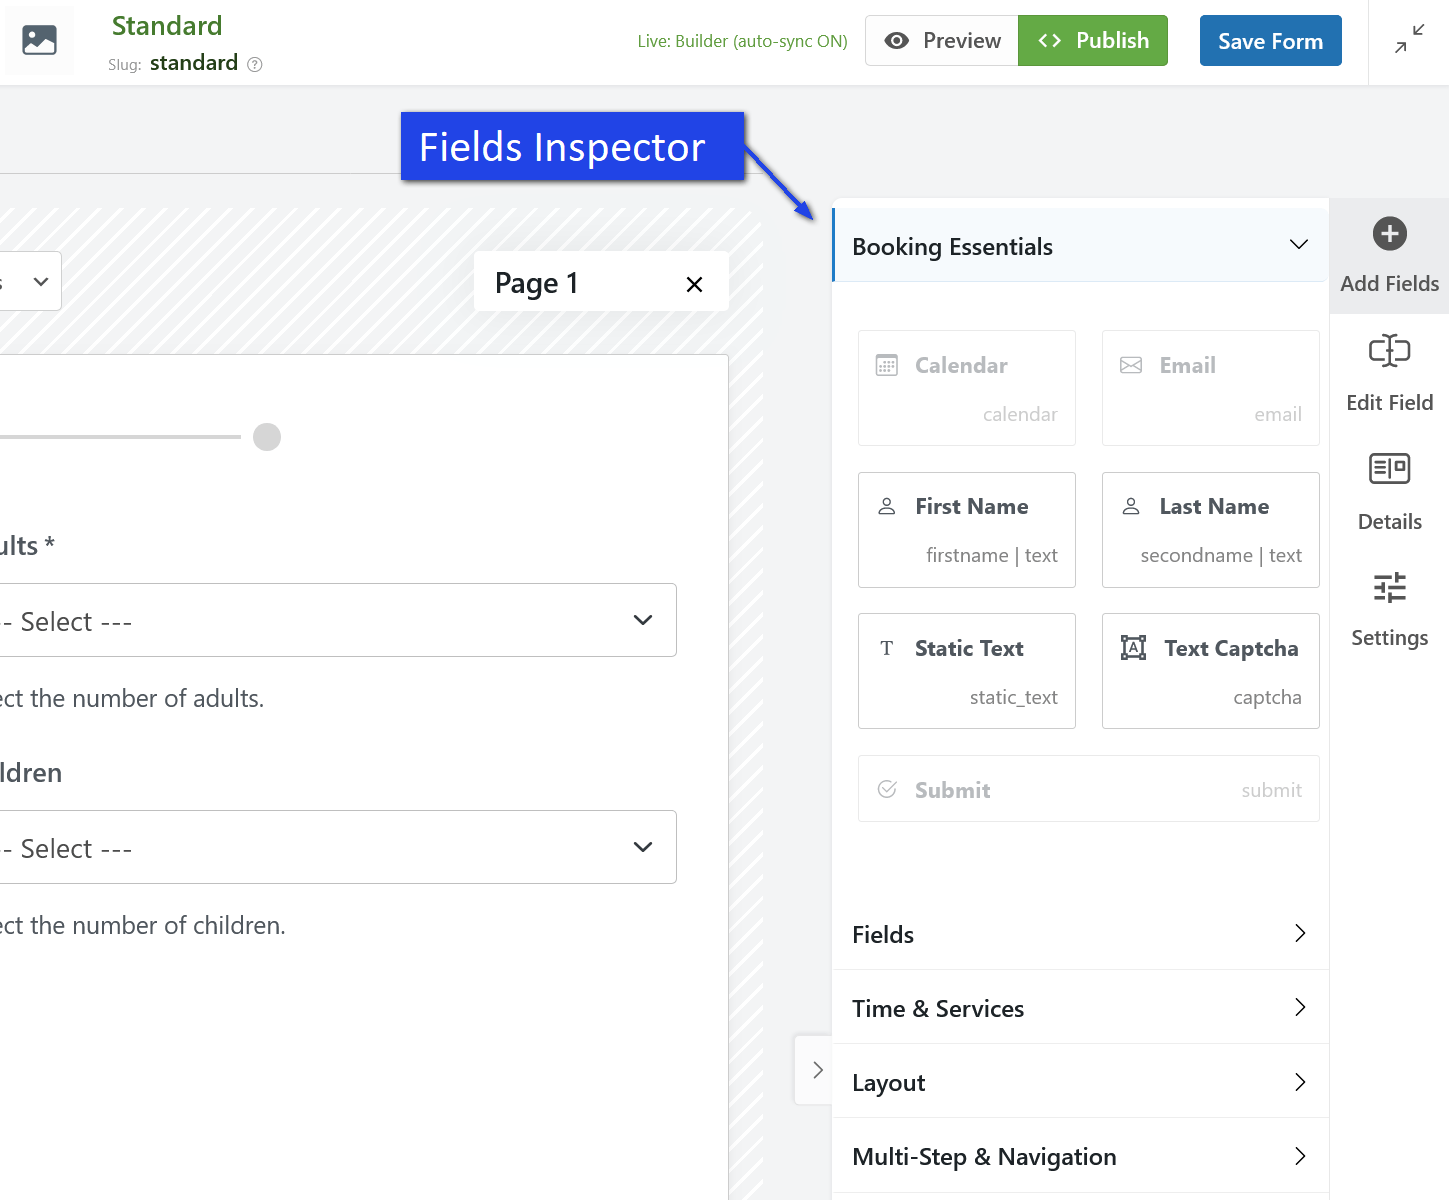Collapse the inspector panel with side arrow
Image resolution: width=1449 pixels, height=1200 pixels.
[817, 1070]
